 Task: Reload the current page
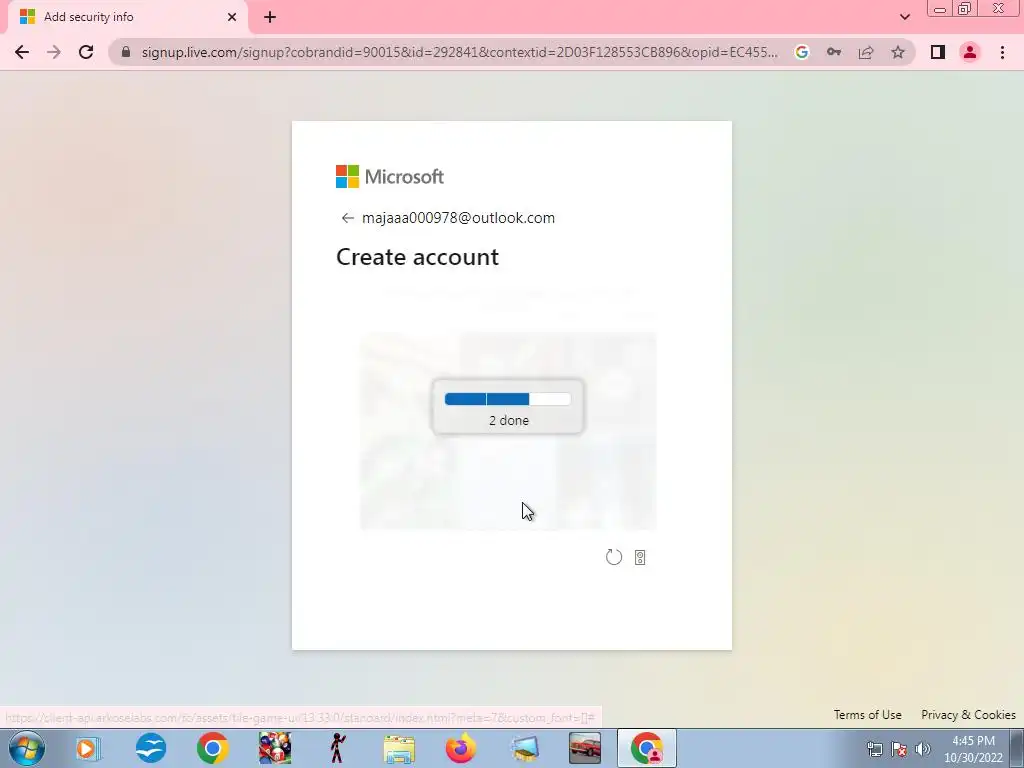(x=86, y=52)
